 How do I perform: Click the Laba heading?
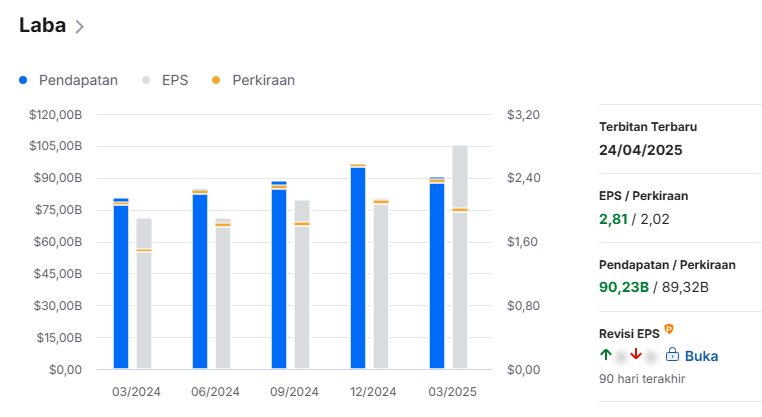click(42, 25)
